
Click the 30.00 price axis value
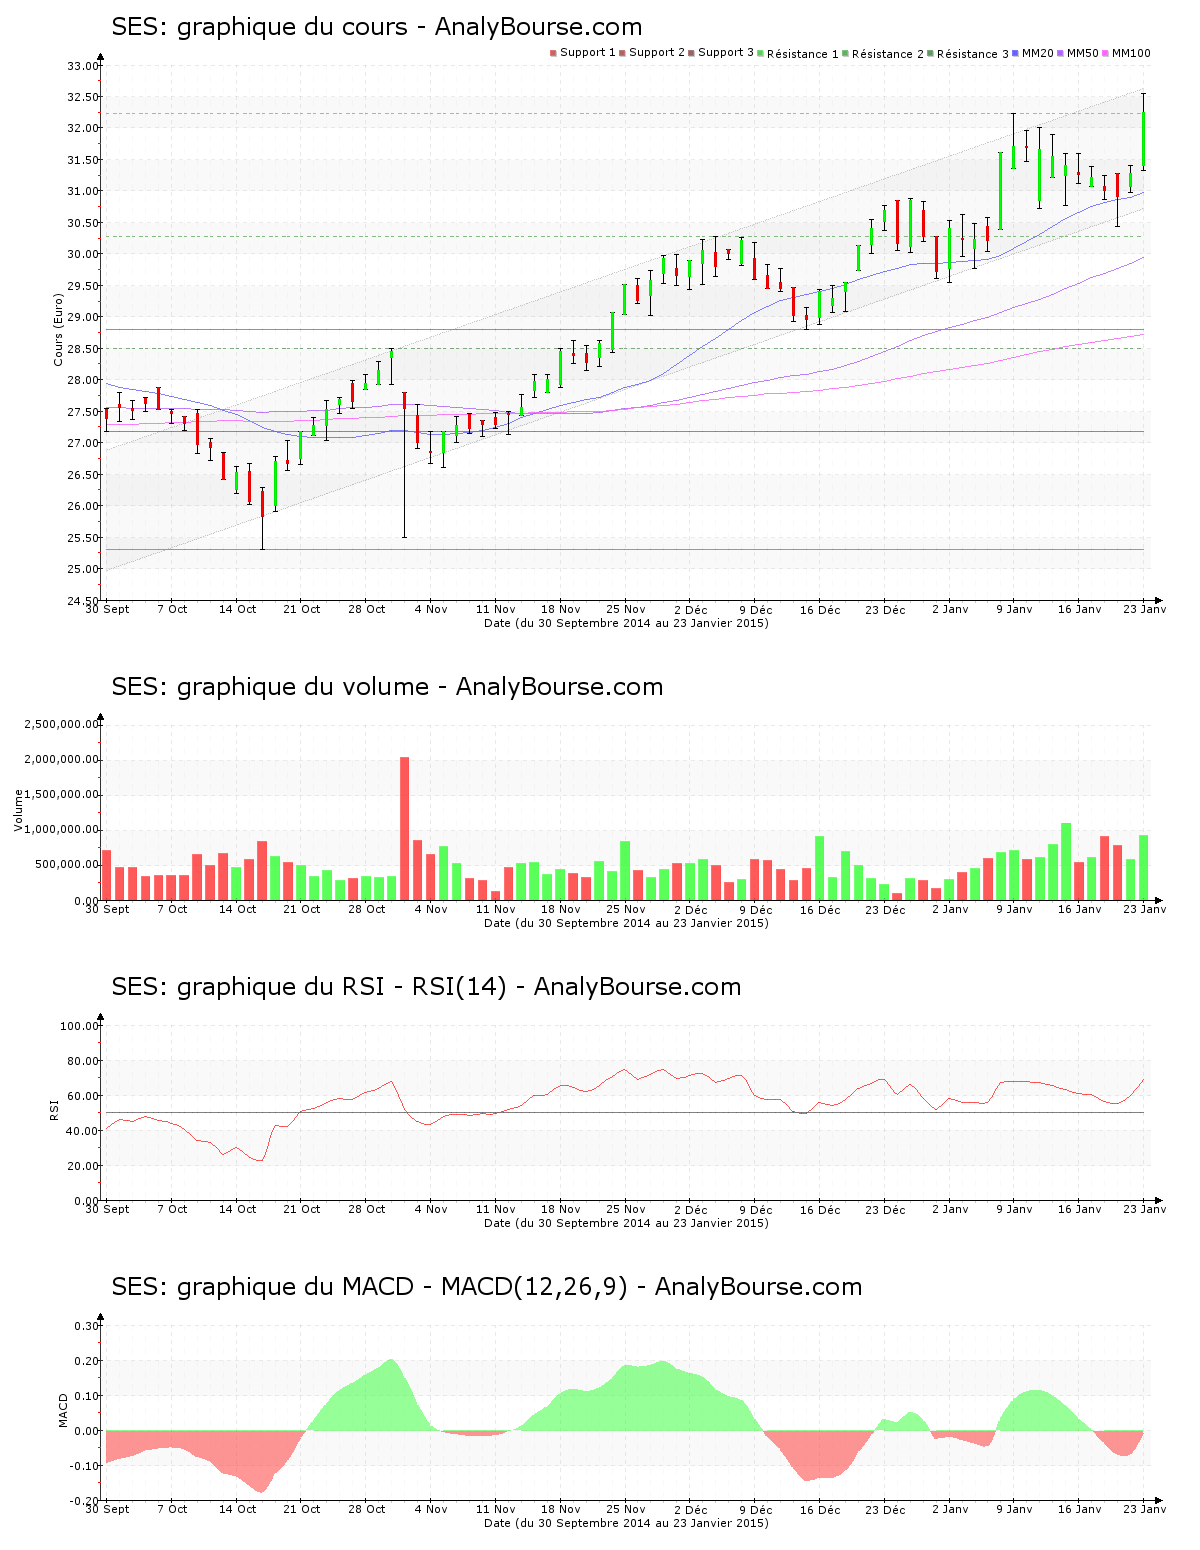tap(83, 254)
